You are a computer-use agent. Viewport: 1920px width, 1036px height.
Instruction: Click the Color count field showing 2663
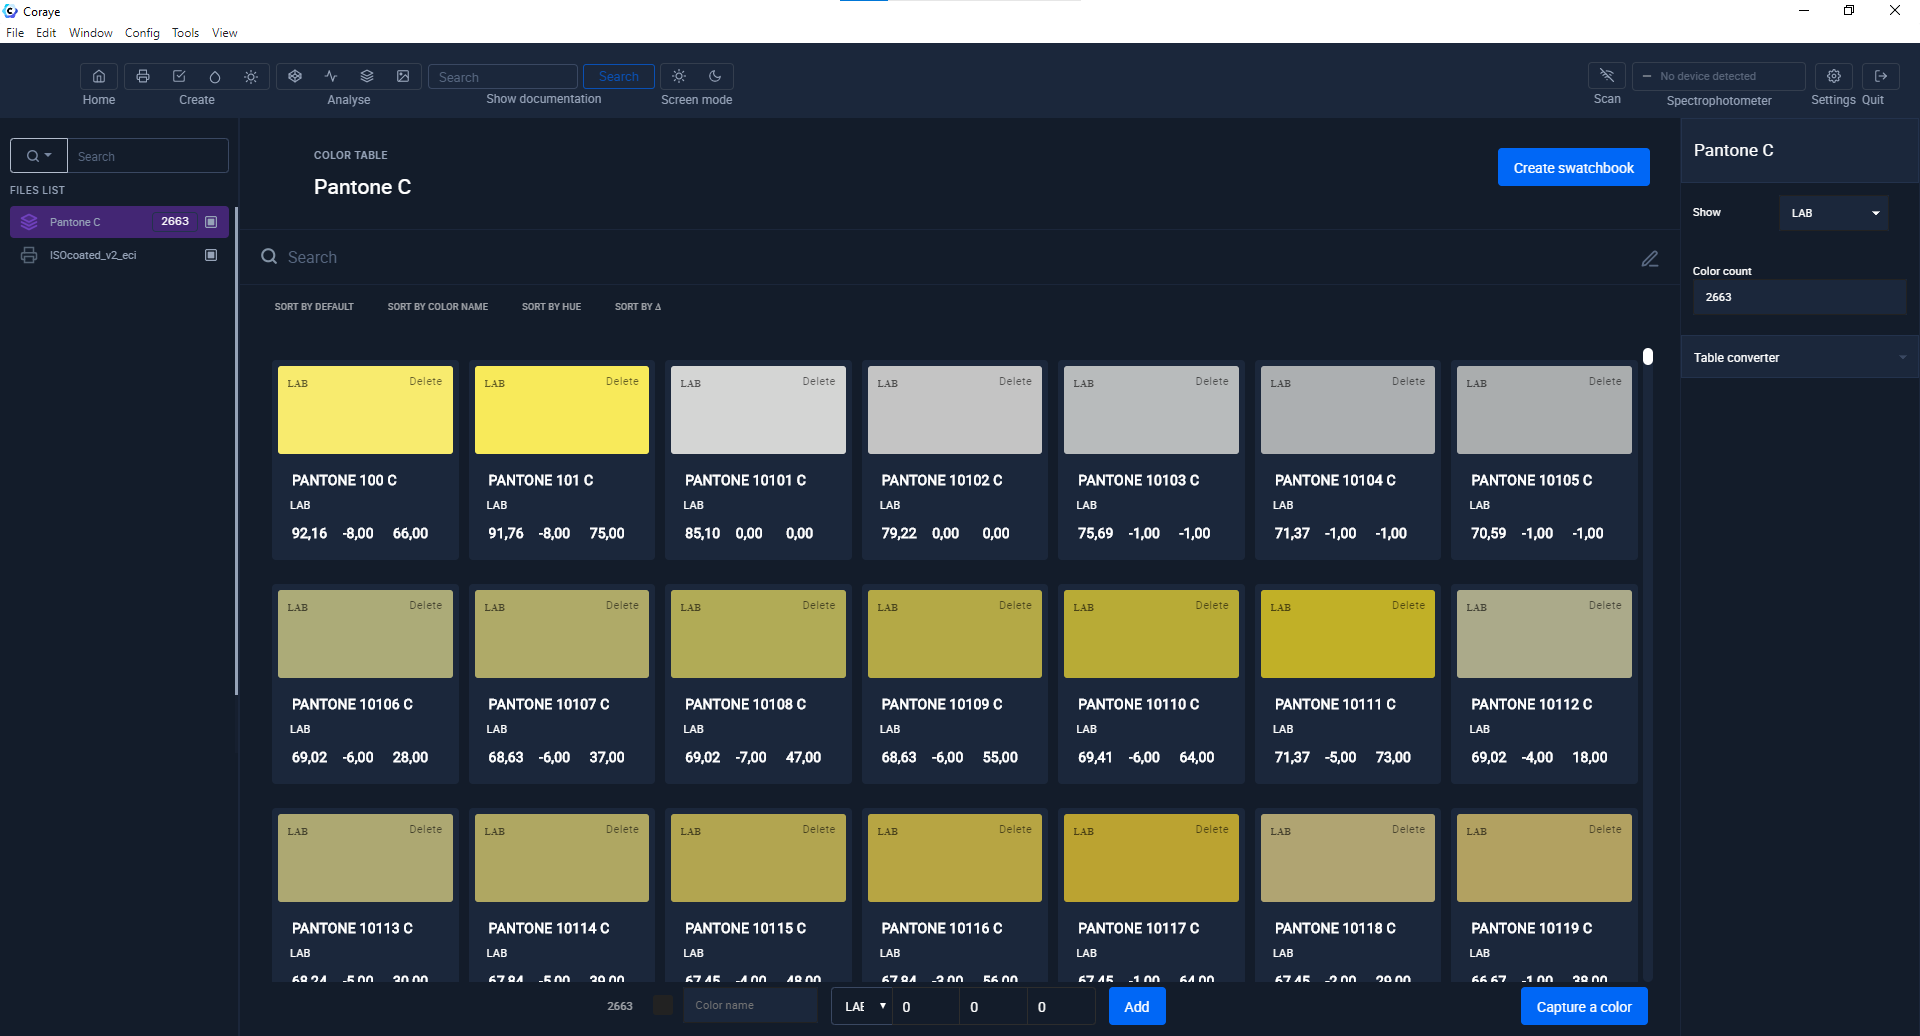1799,297
